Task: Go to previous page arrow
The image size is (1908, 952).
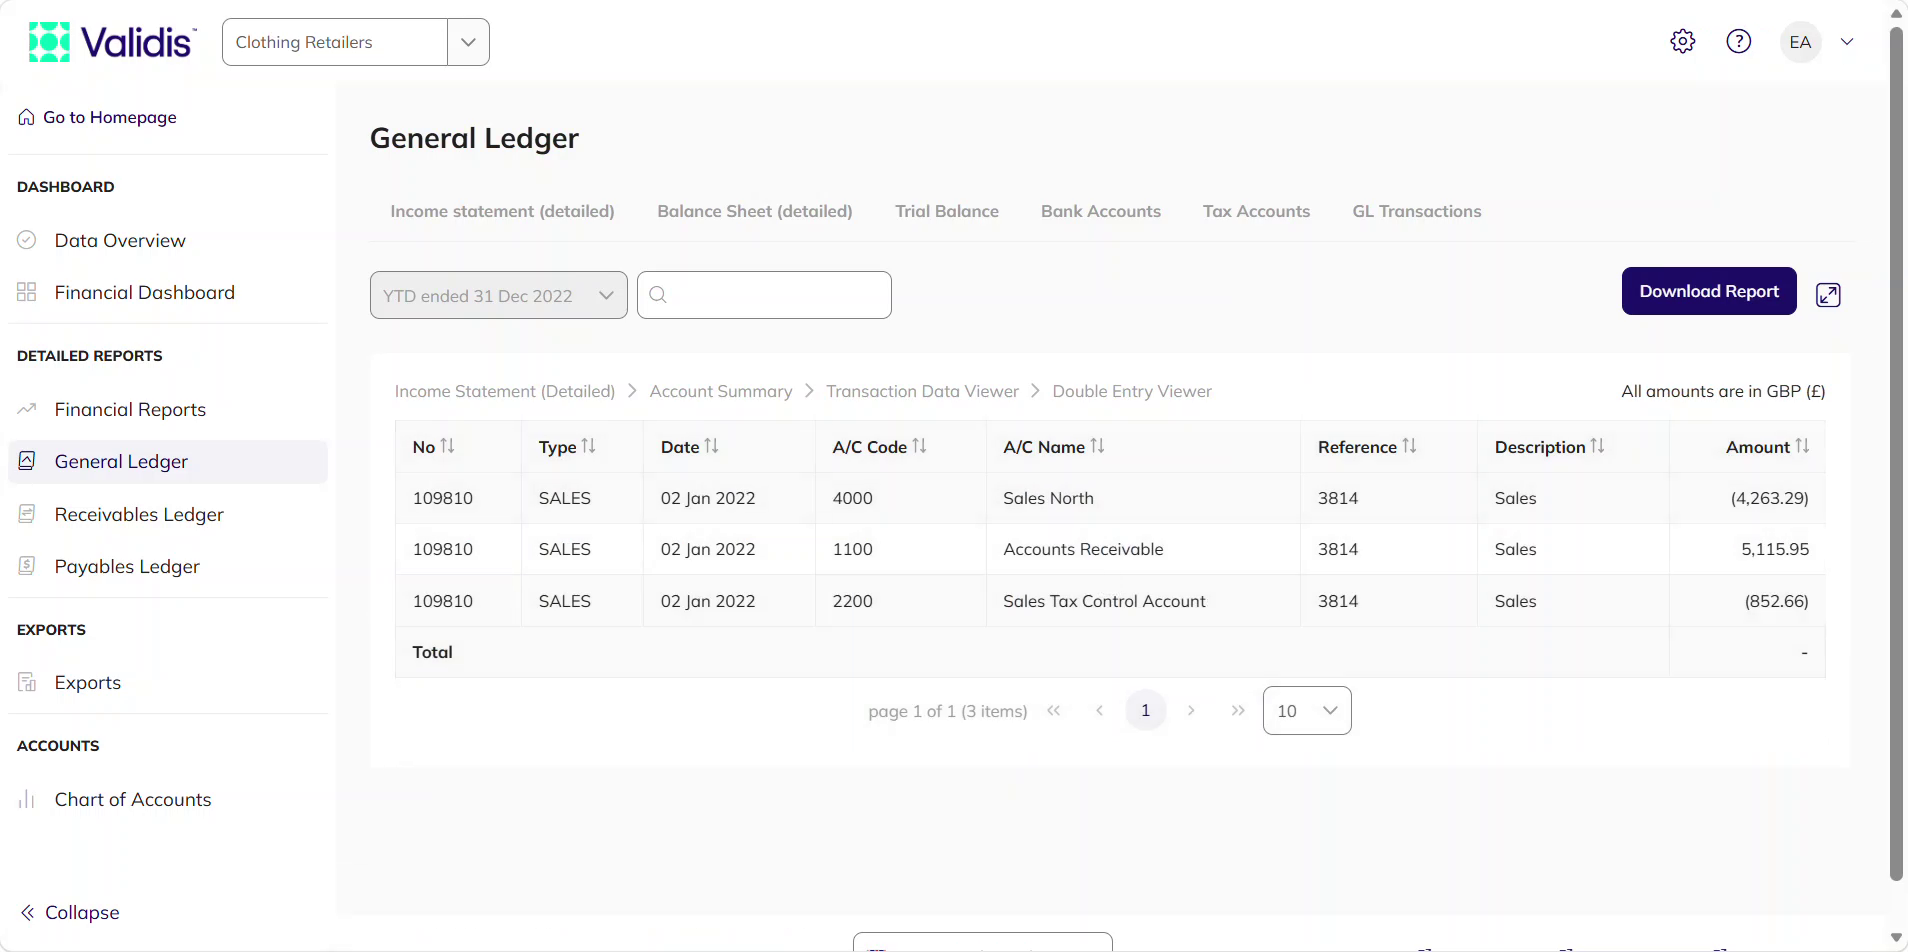Action: click(1099, 710)
